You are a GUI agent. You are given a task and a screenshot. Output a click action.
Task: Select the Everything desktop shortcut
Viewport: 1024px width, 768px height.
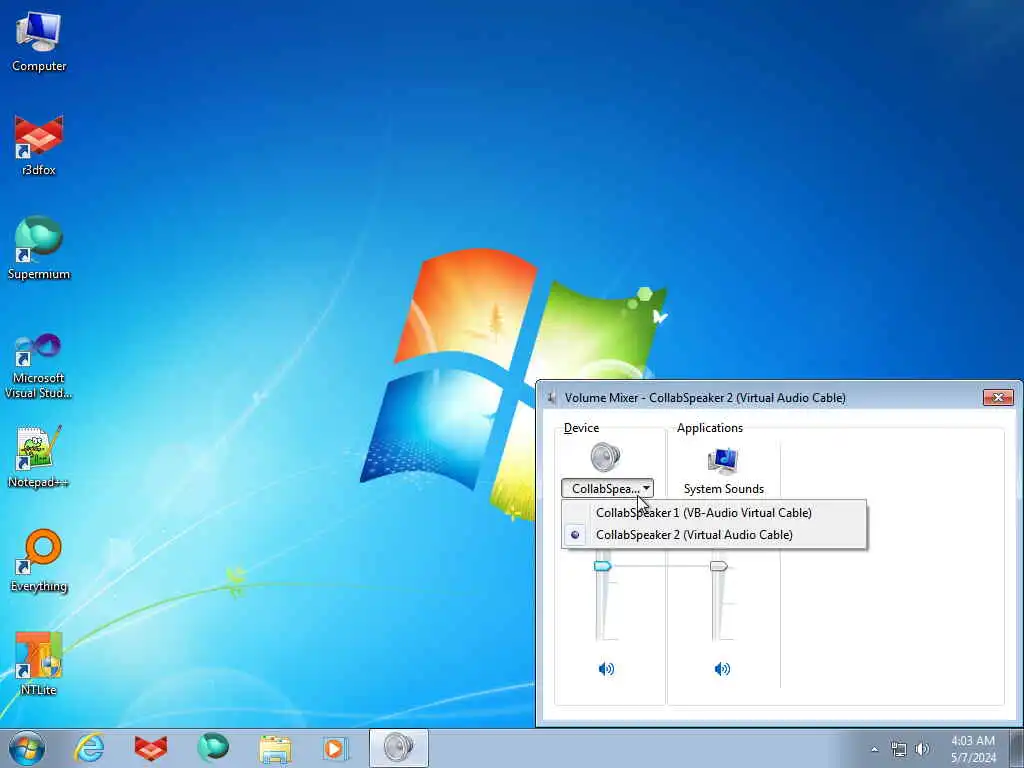39,561
